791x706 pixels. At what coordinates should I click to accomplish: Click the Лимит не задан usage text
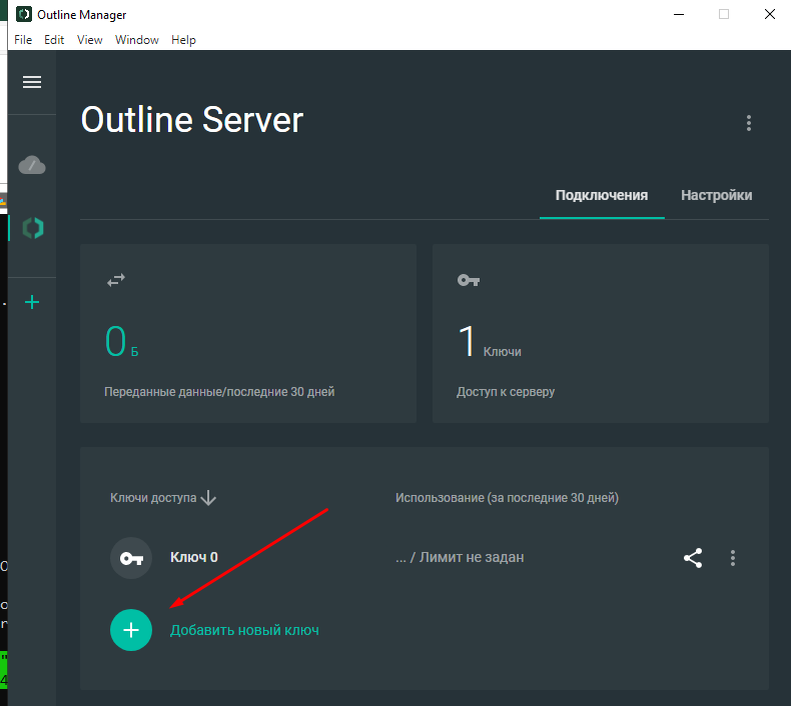point(472,557)
